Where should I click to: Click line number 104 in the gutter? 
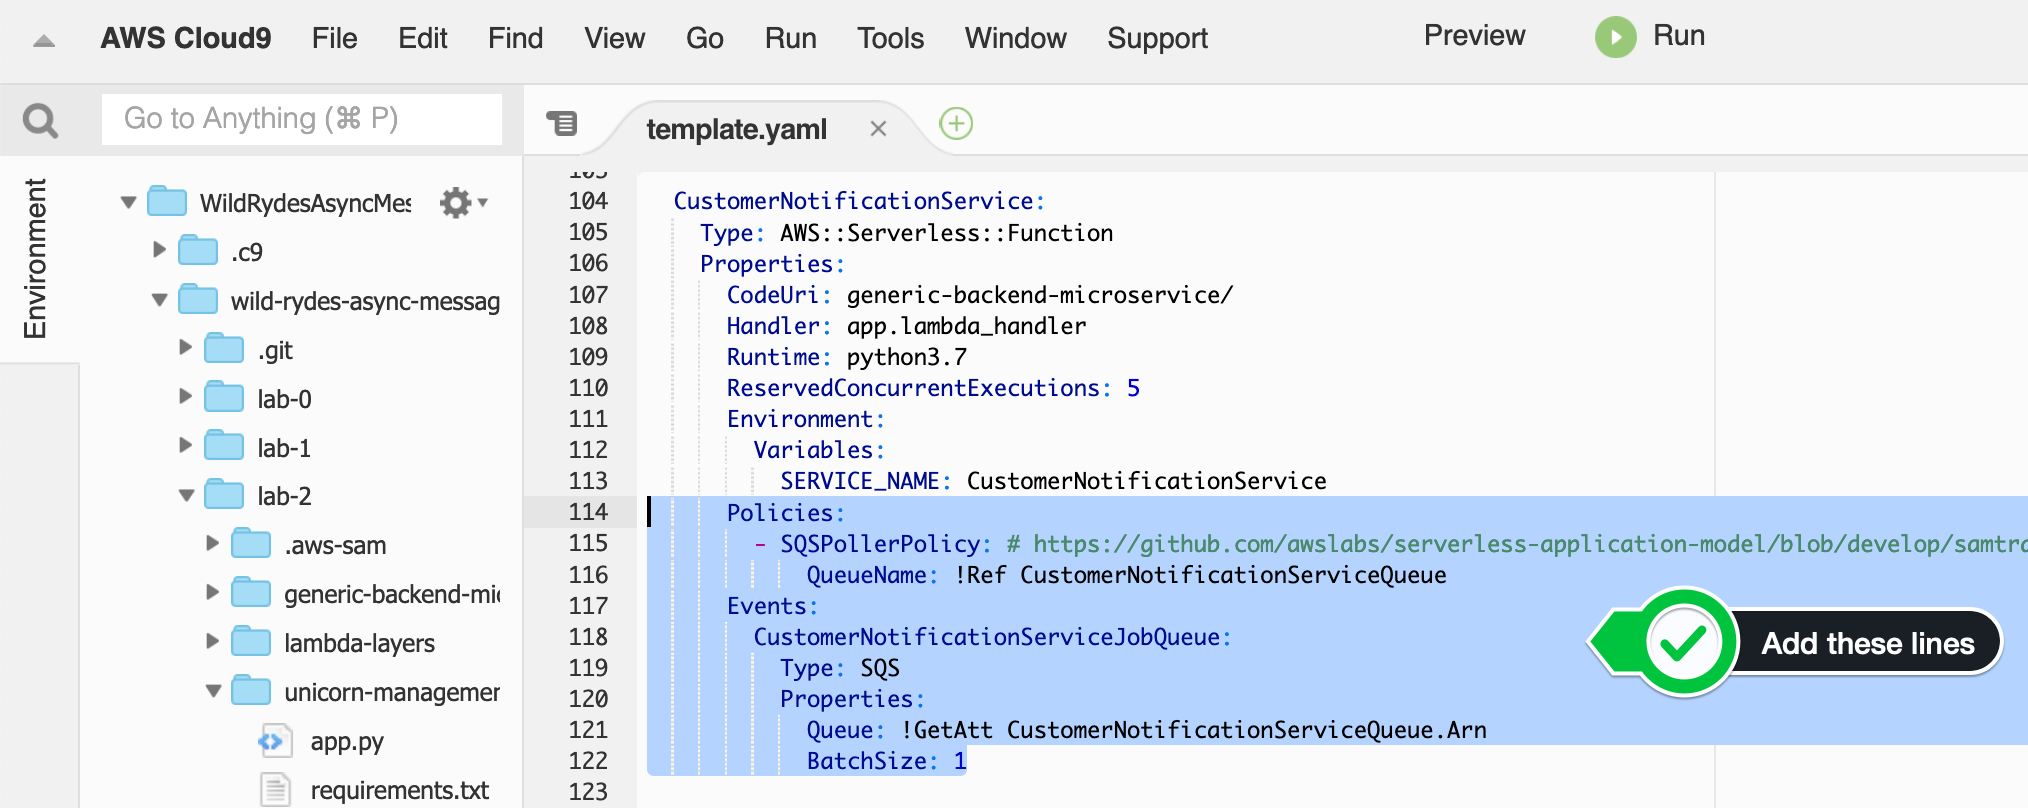[588, 201]
